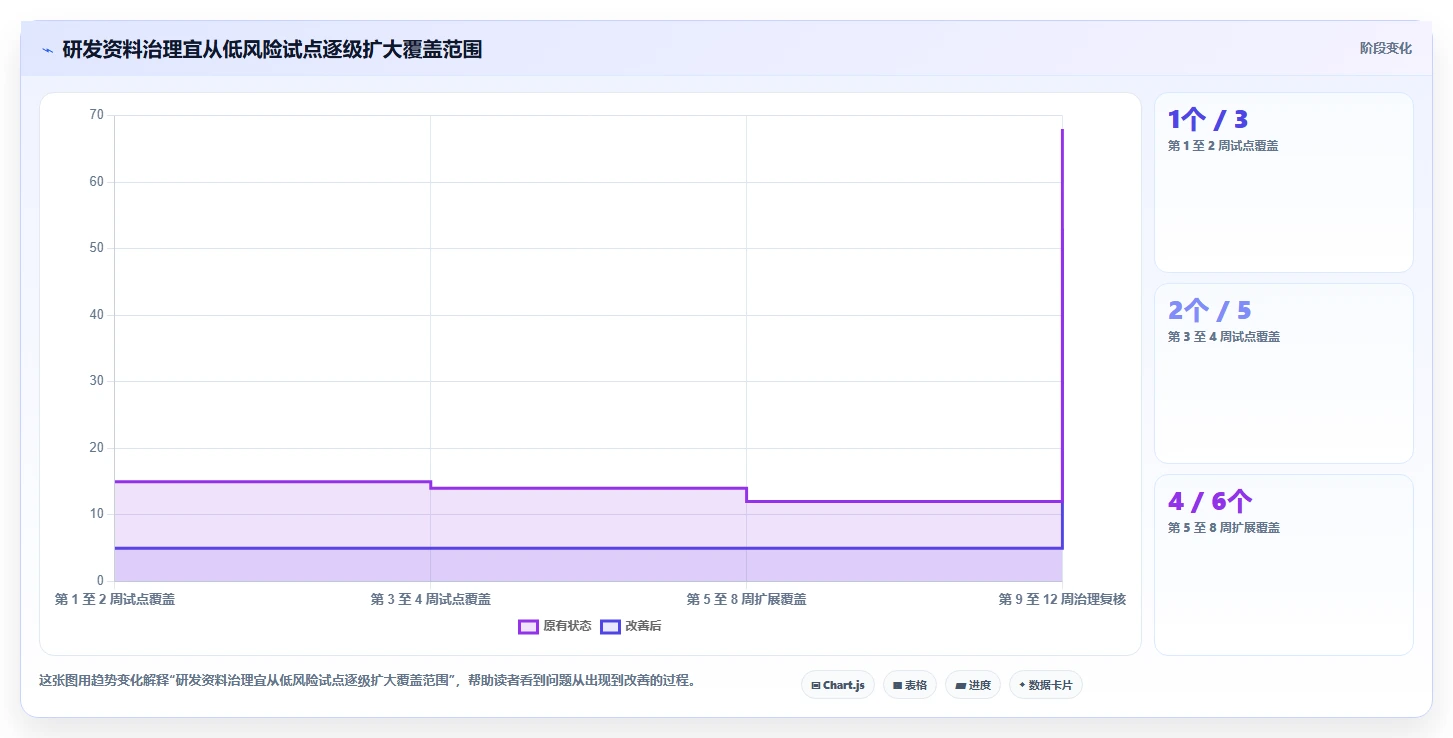Click the 表格 pill button
Viewport: 1453px width, 738px height.
(909, 685)
